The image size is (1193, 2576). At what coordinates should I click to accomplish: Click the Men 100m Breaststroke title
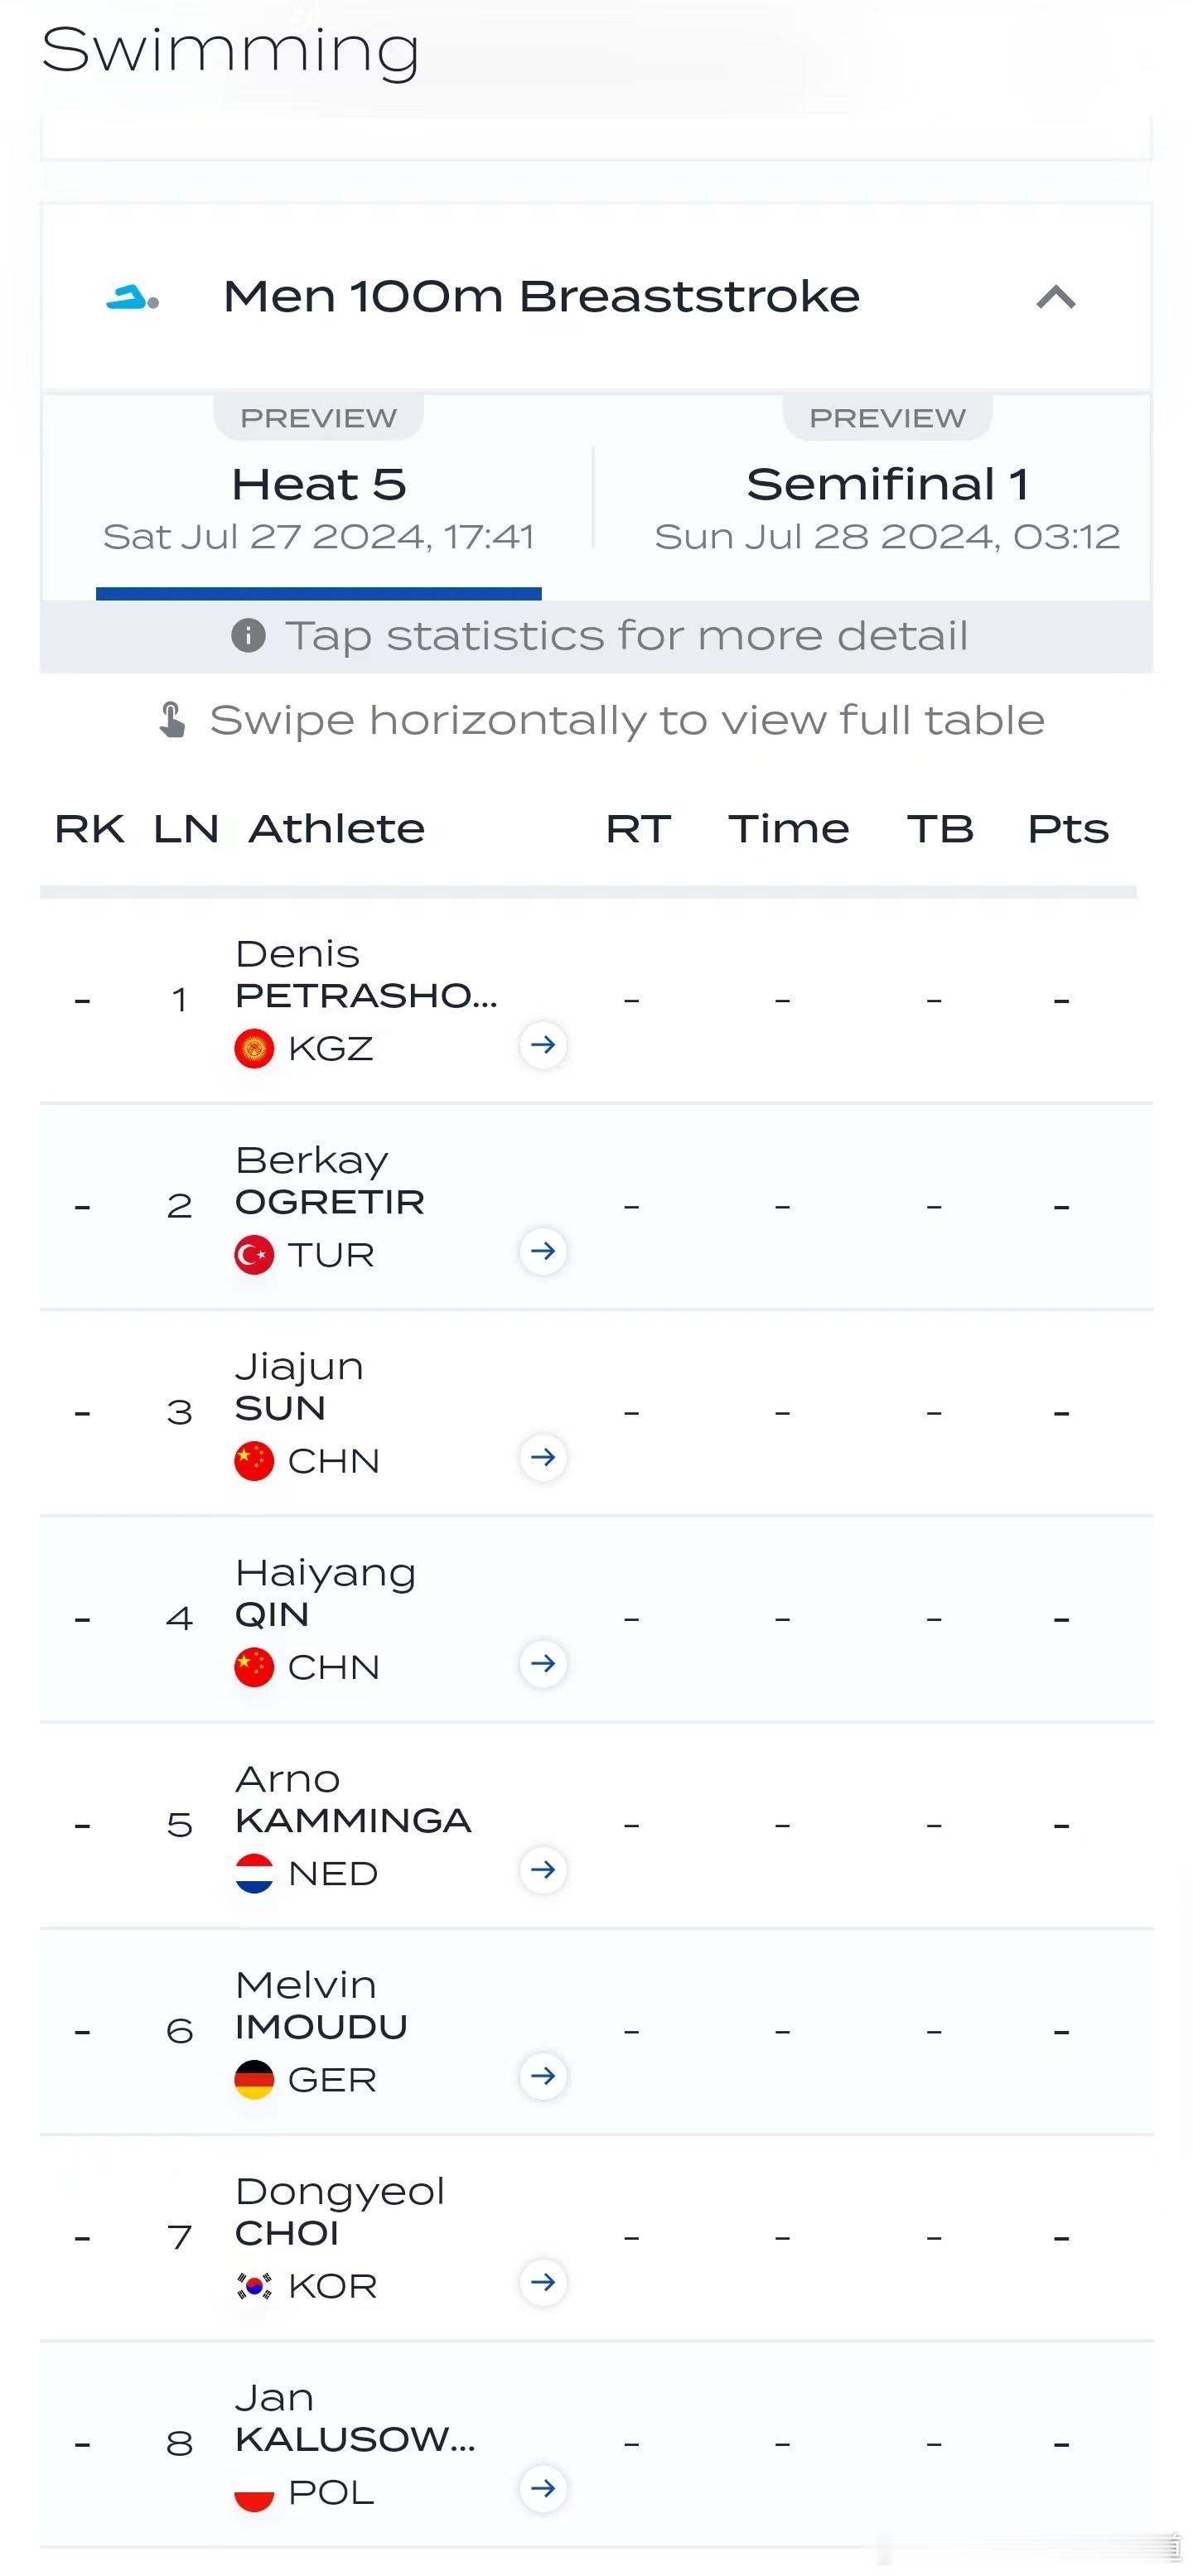[541, 297]
